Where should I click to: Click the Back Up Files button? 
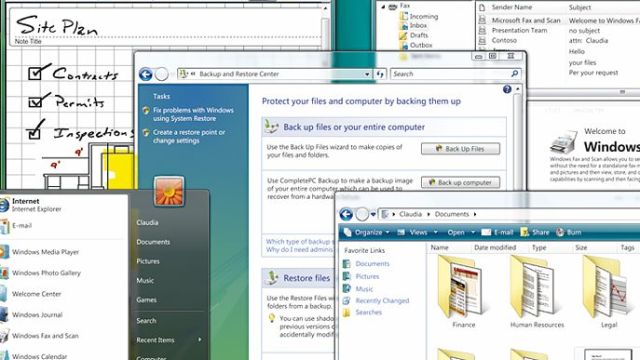click(460, 149)
